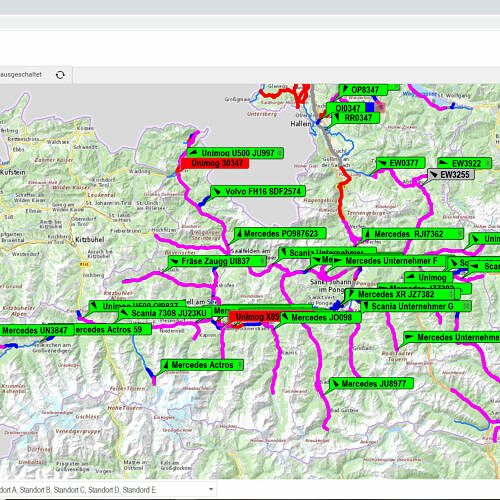Click the refresh icon beside ausgeschaltet

tap(60, 75)
